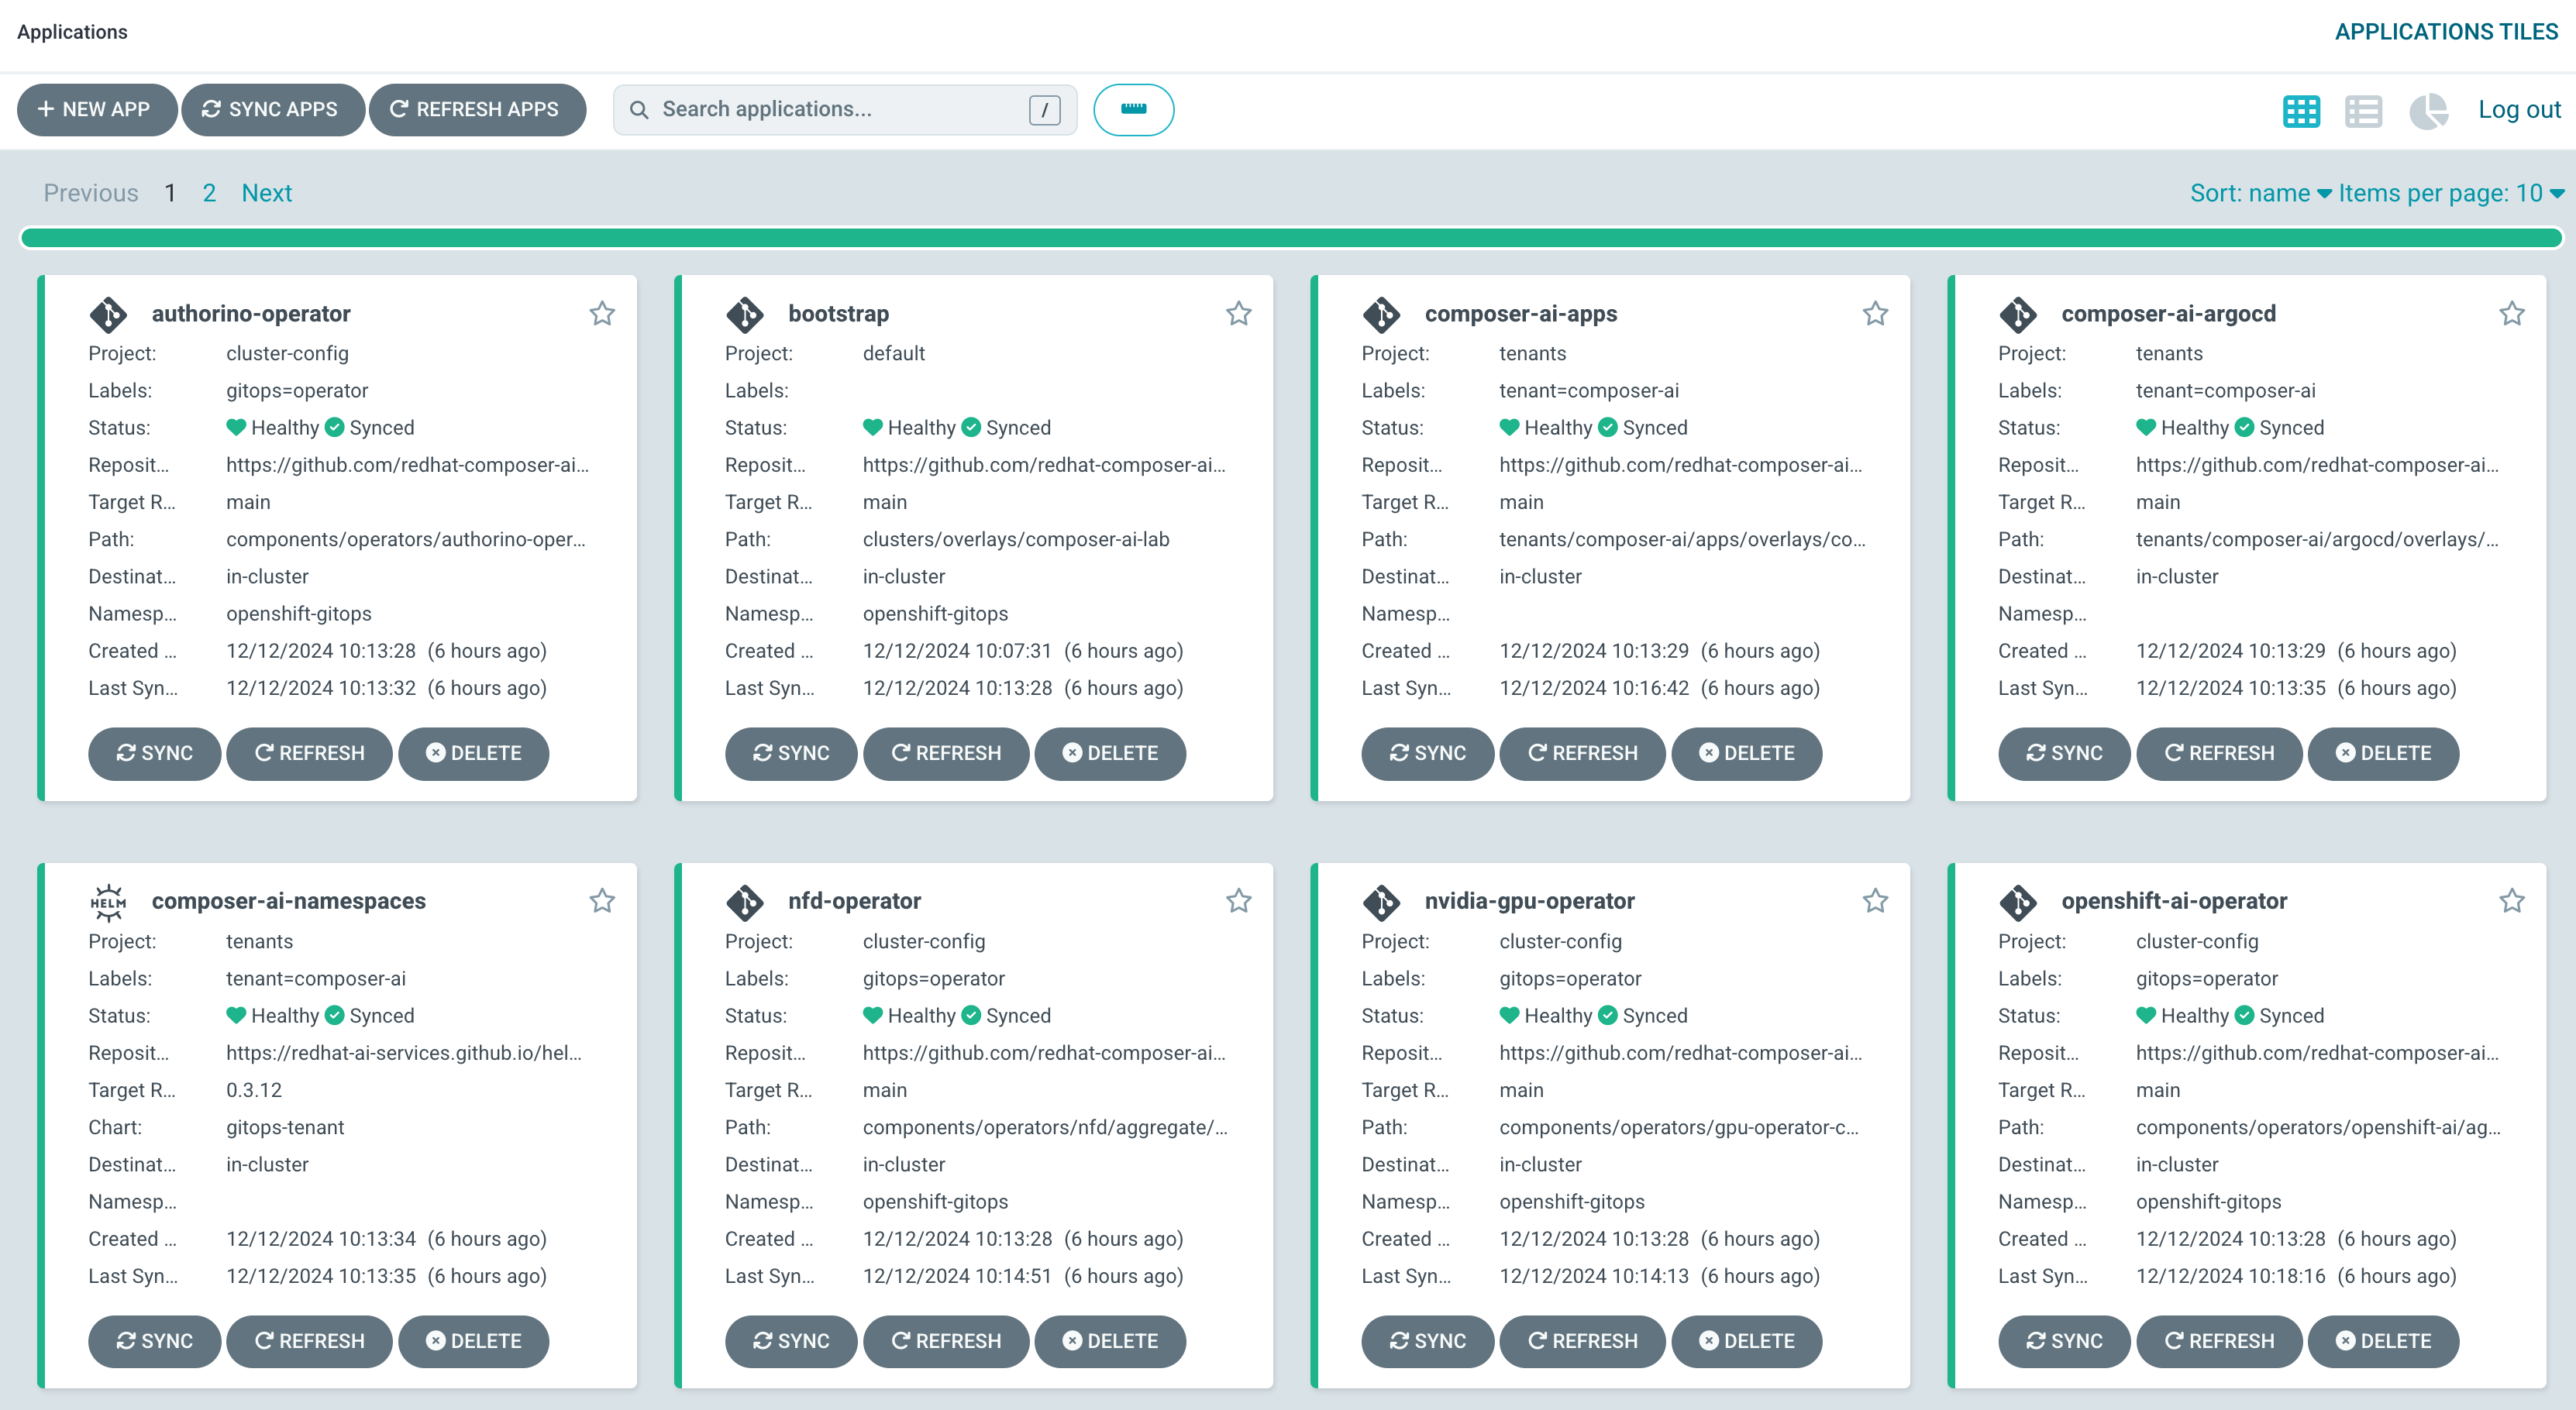
Task: Click Healthy heart icon on authorino-operator
Action: point(236,427)
